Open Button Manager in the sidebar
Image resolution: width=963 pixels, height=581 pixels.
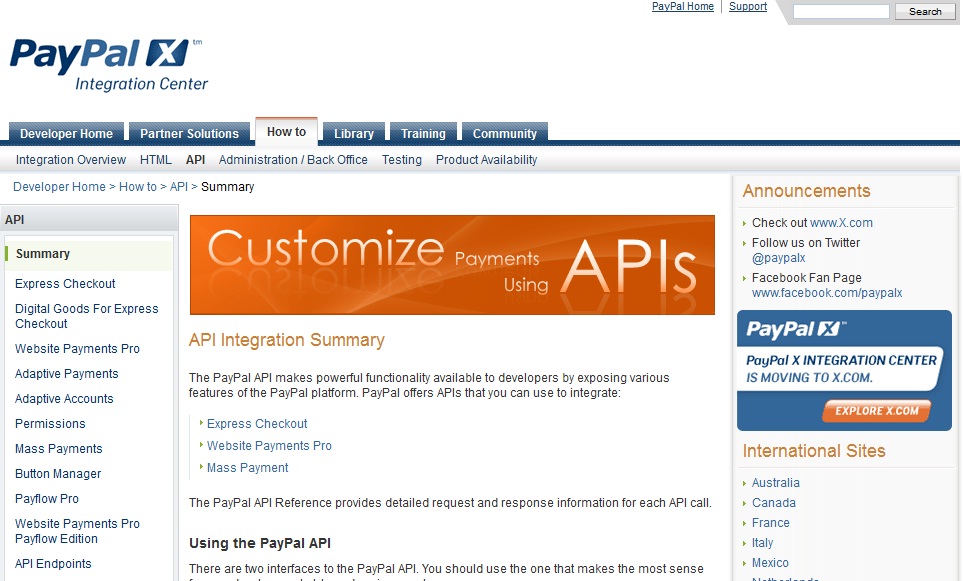[58, 474]
